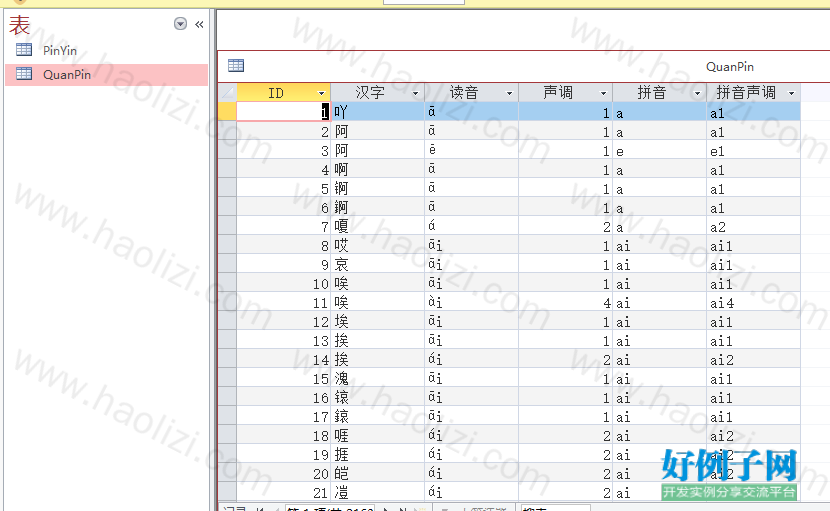Select the 拼音声调 column header
Image resolution: width=830 pixels, height=511 pixels.
click(x=753, y=93)
